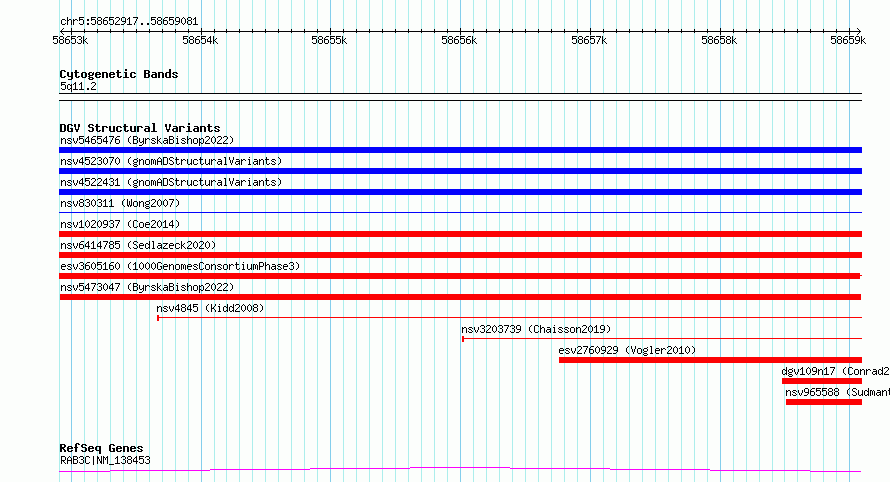The height and width of the screenshot is (482, 890).
Task: Click the 5q11.2 band label
Action: tap(78, 86)
